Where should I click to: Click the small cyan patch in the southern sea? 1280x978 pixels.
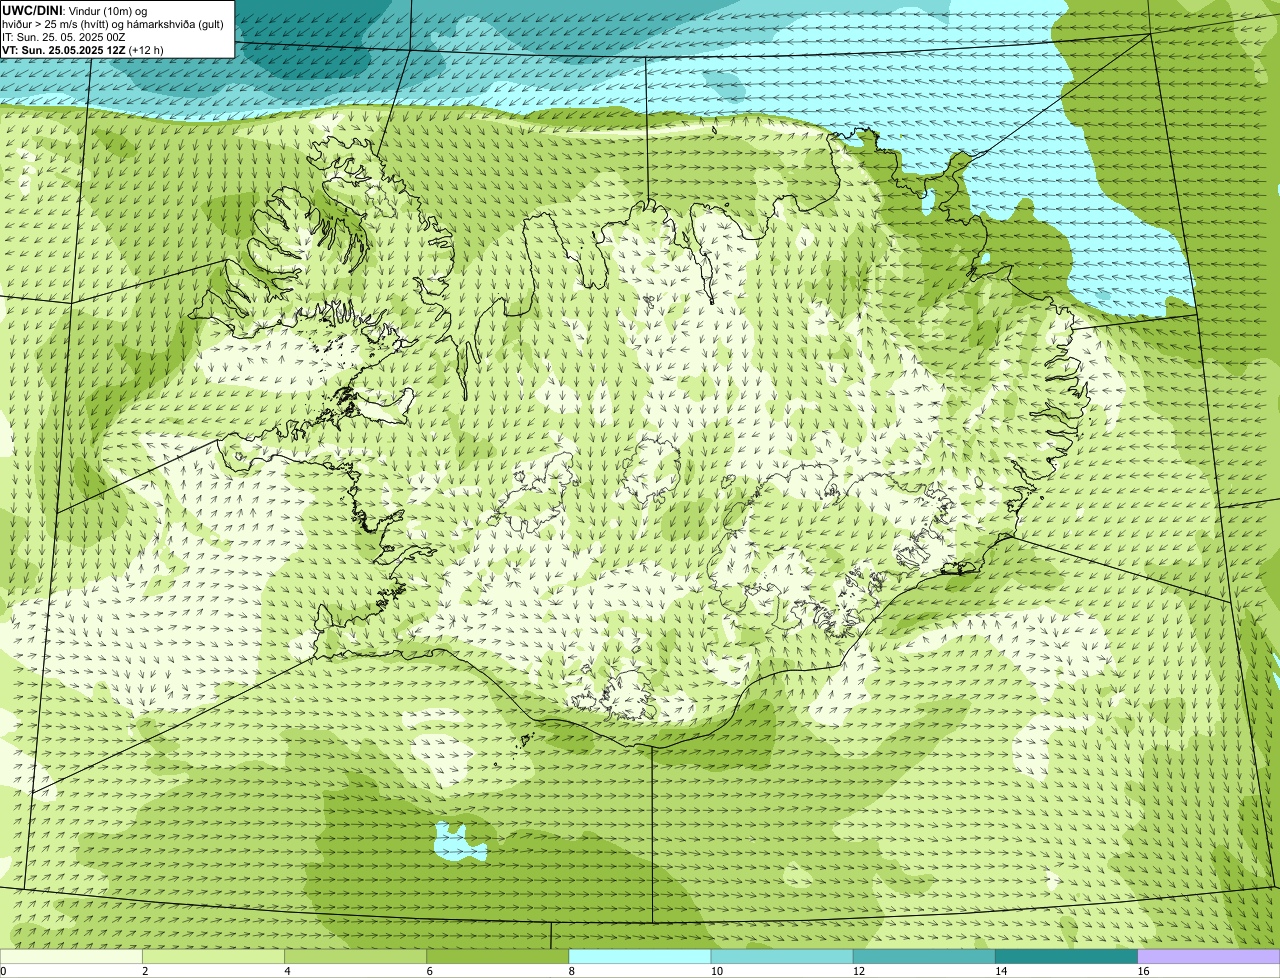[459, 843]
